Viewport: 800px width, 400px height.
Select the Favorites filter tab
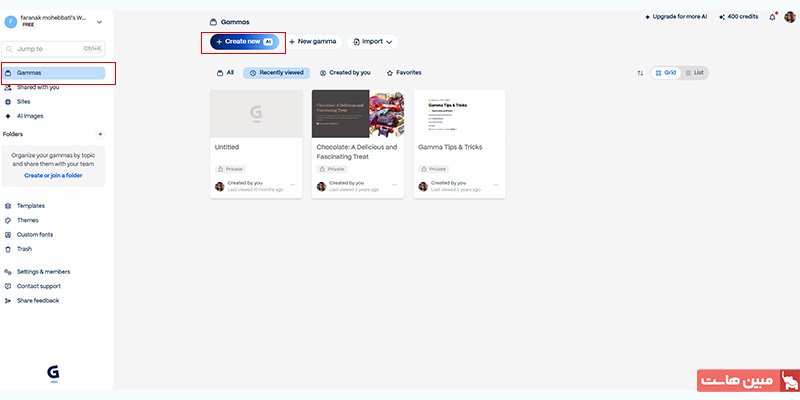click(403, 73)
